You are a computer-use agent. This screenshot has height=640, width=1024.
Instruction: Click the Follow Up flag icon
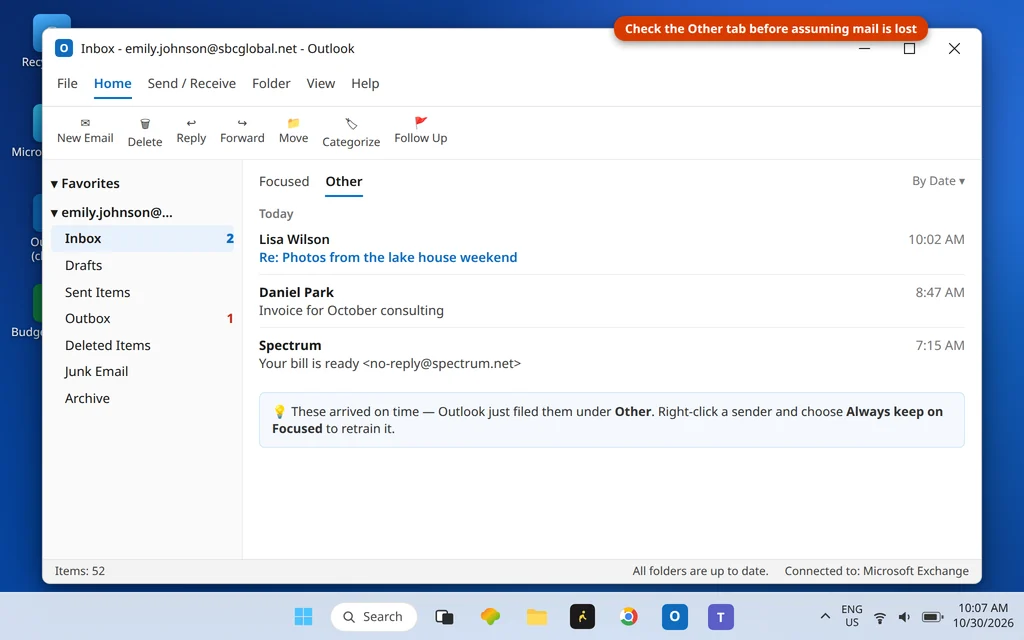(421, 122)
